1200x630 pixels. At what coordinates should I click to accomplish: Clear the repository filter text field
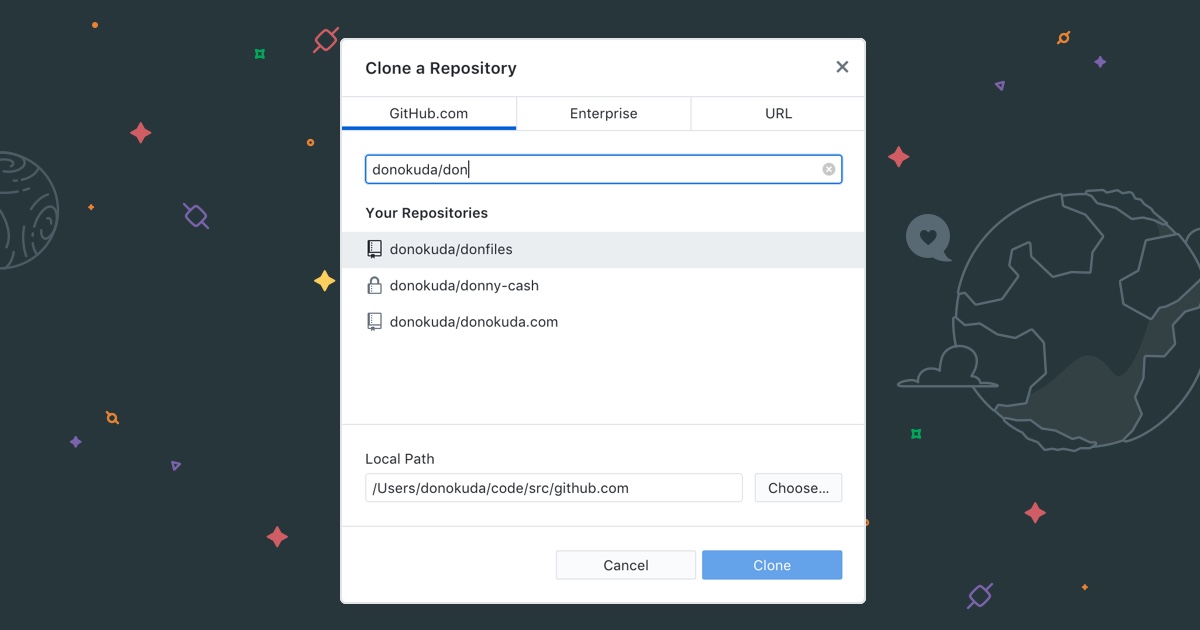[828, 169]
